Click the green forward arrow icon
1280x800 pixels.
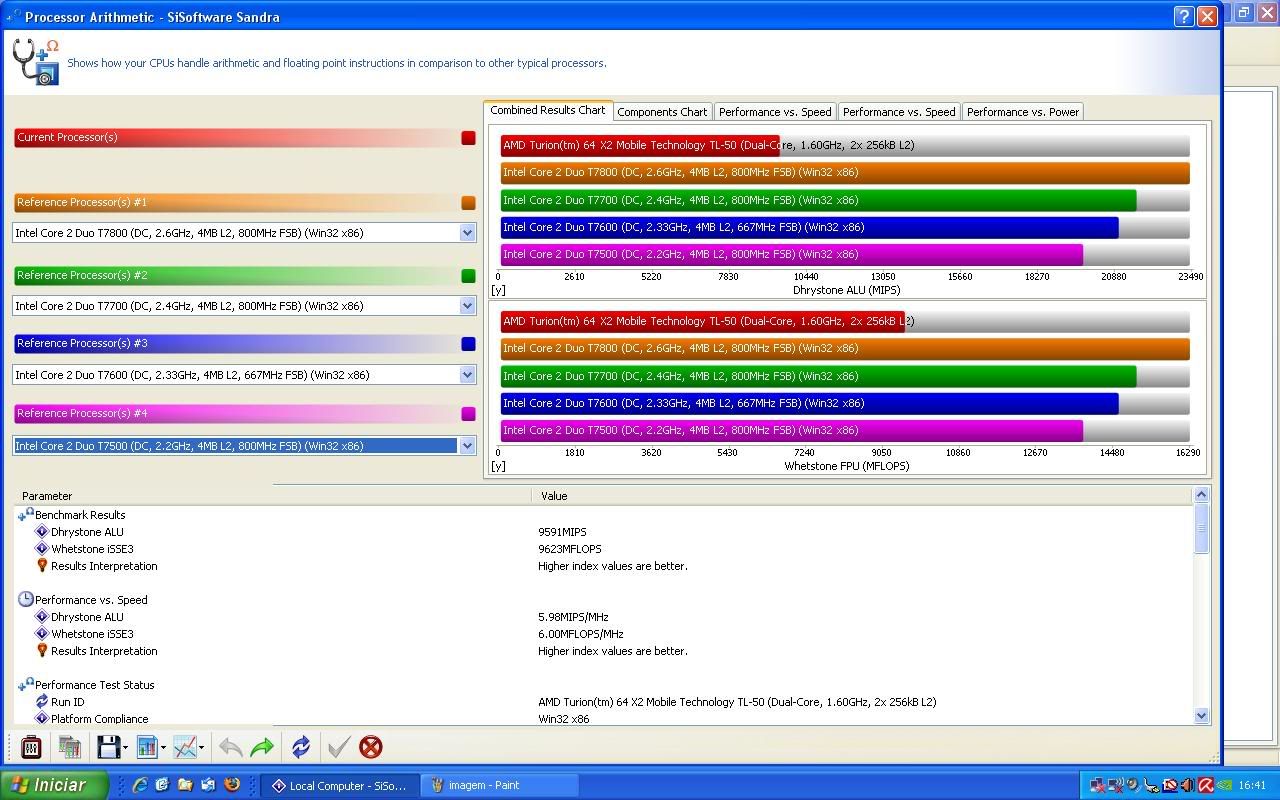(262, 747)
